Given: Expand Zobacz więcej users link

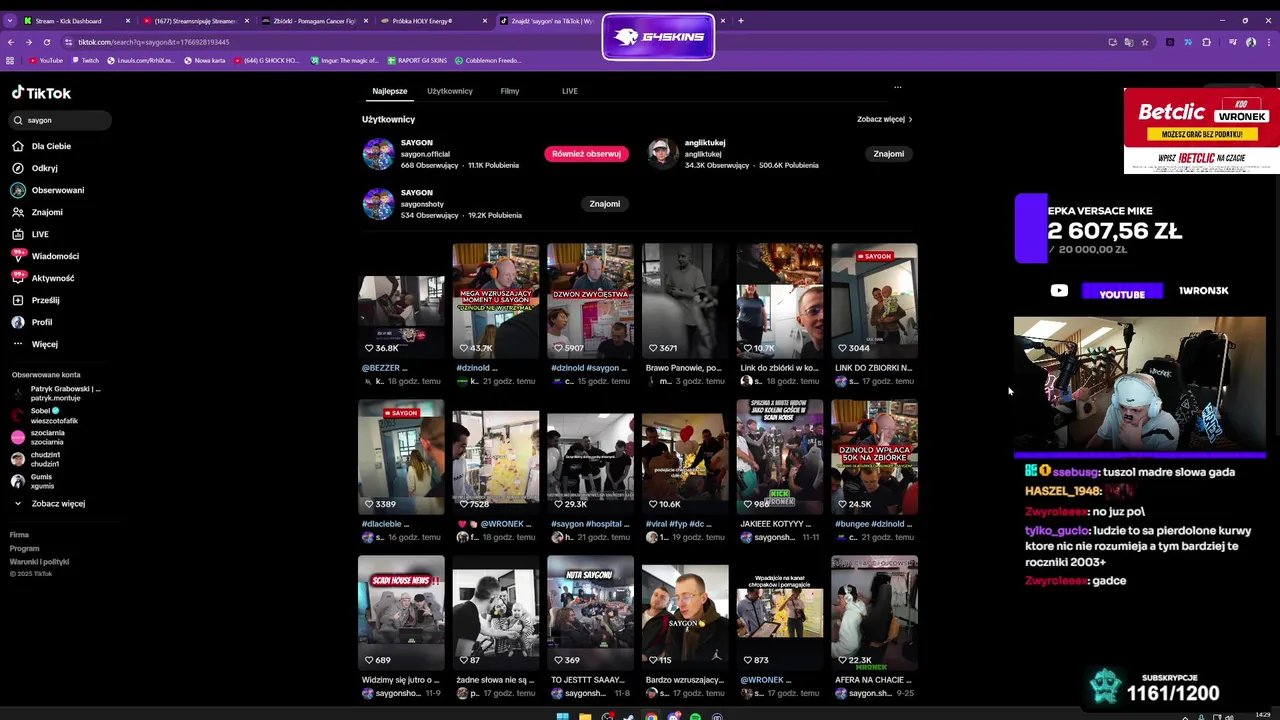Looking at the screenshot, I should pos(885,119).
